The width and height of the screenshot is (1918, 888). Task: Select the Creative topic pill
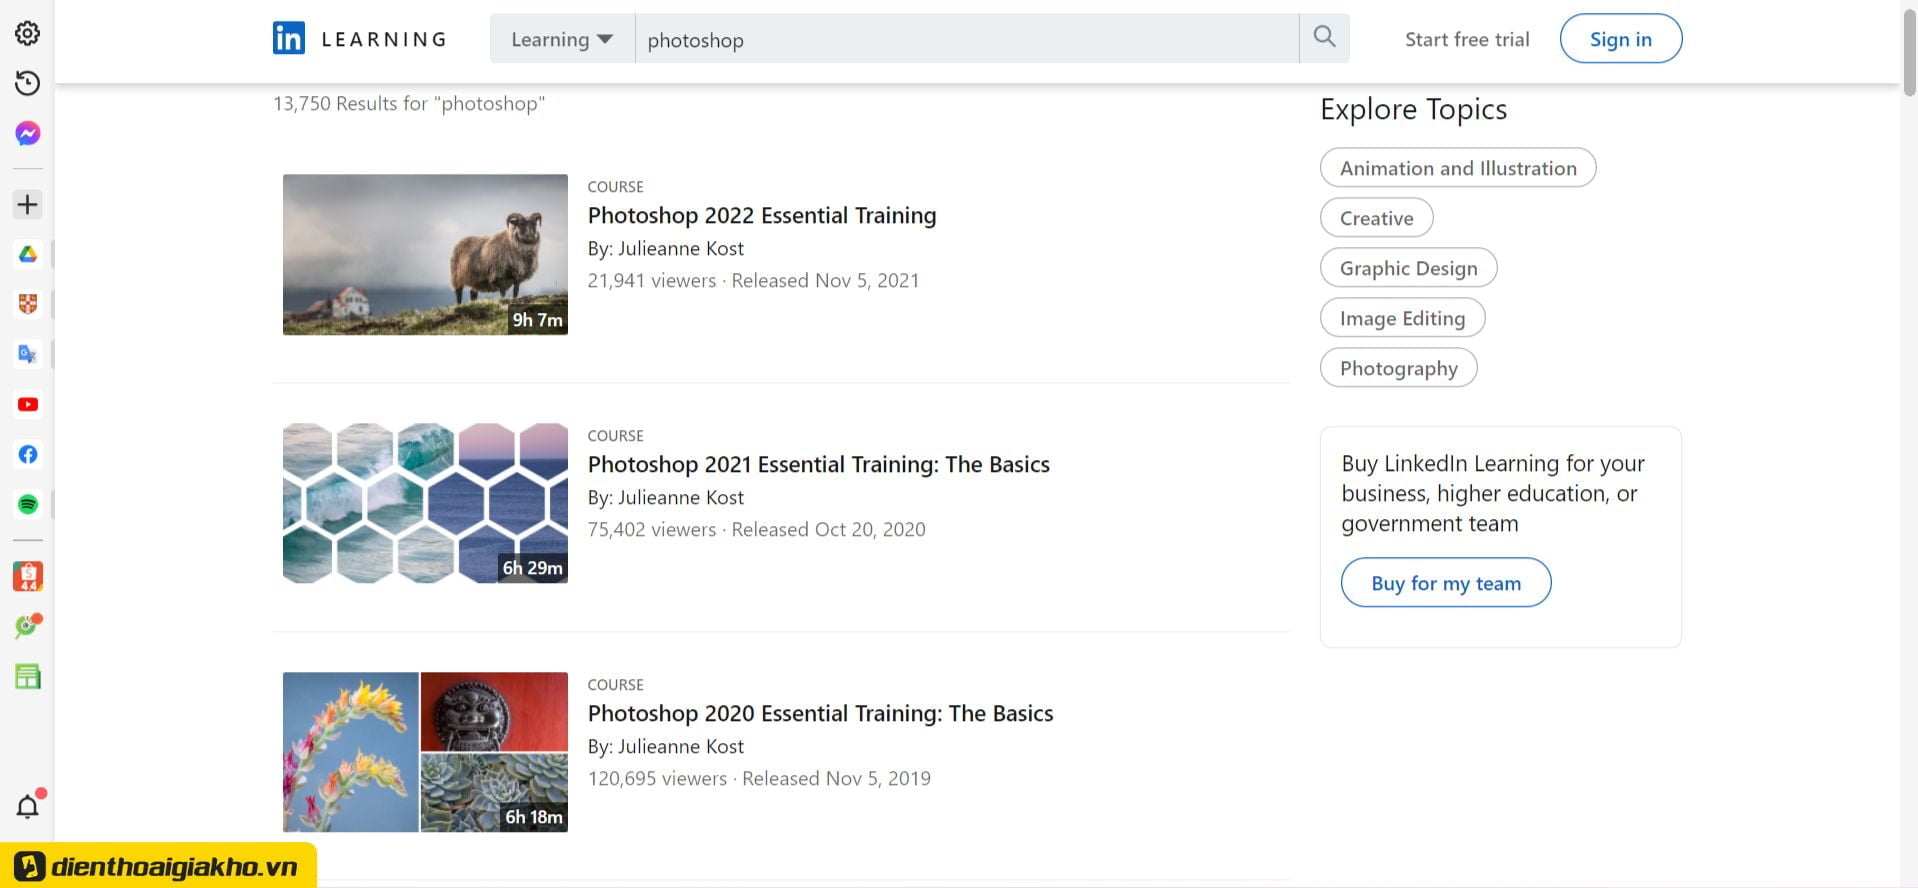click(x=1376, y=218)
